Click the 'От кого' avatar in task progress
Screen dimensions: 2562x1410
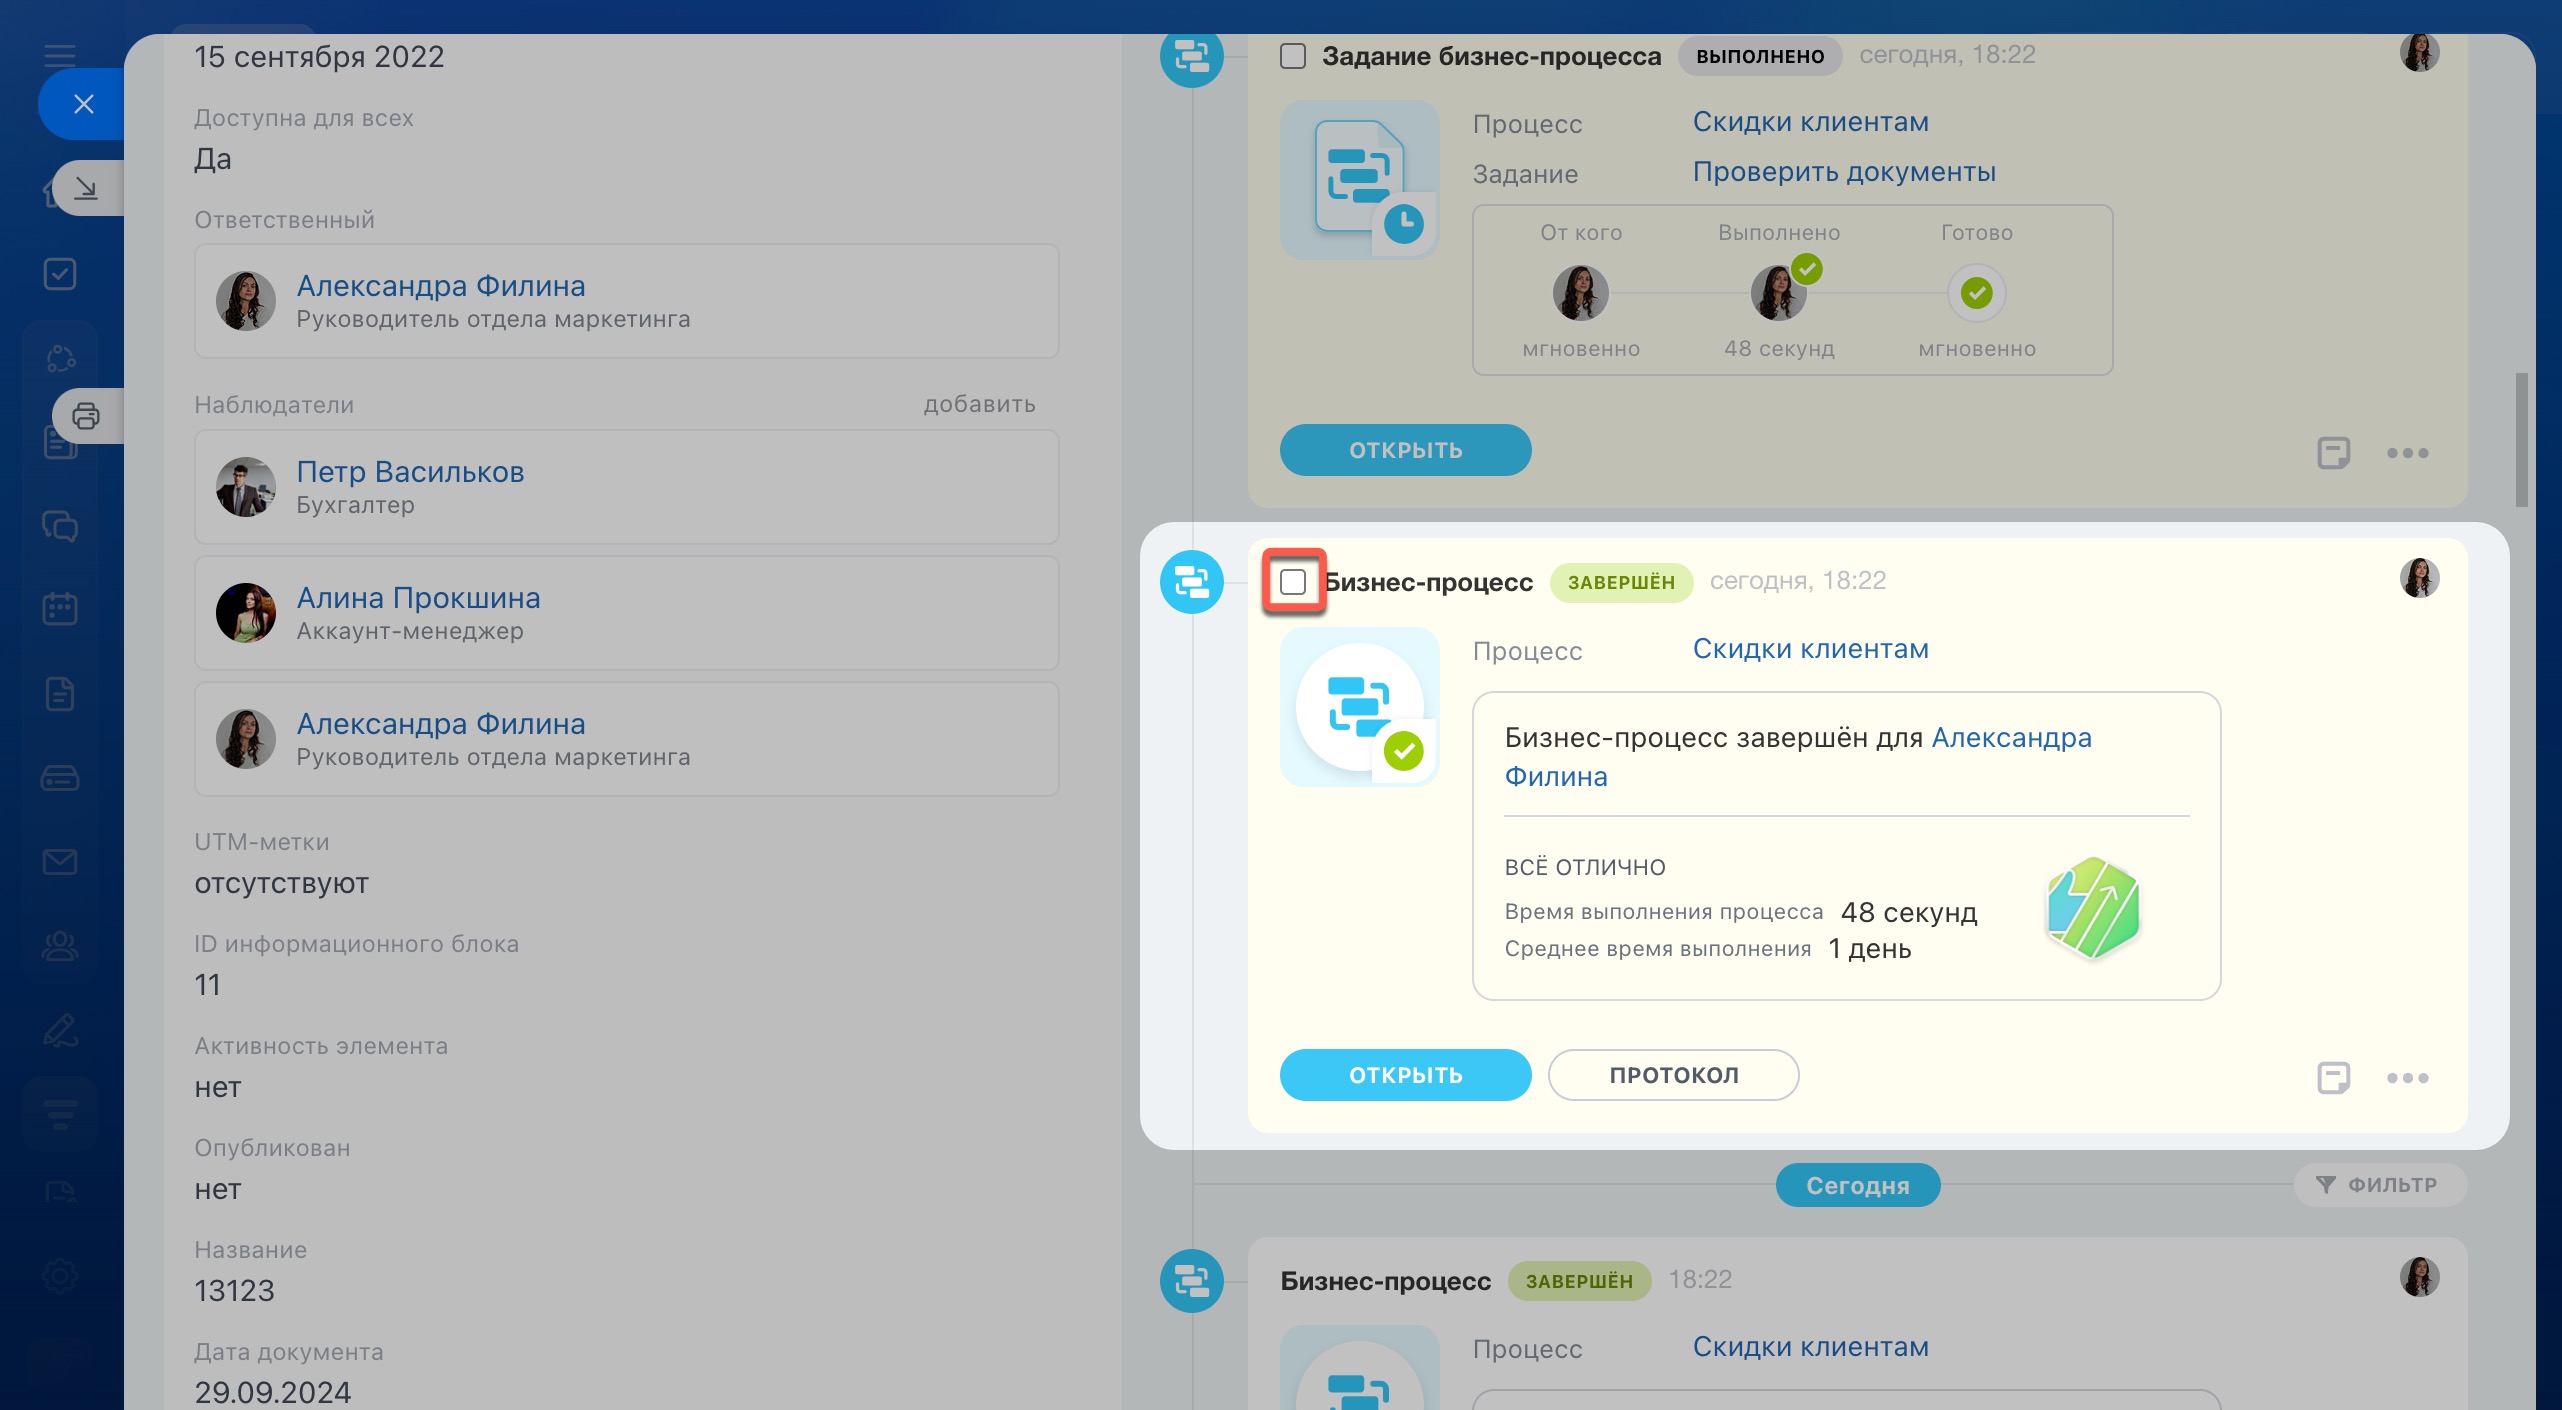click(1580, 293)
